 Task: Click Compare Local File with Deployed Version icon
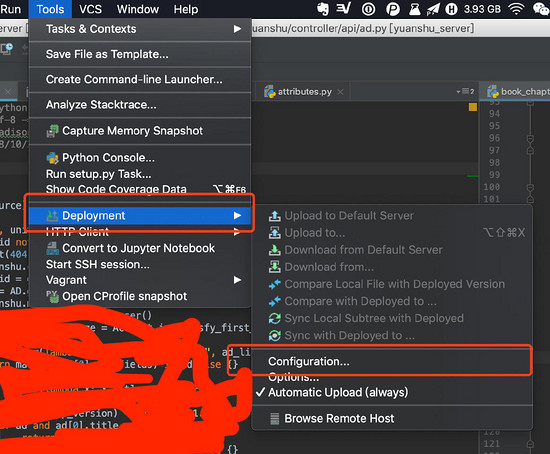click(x=275, y=284)
